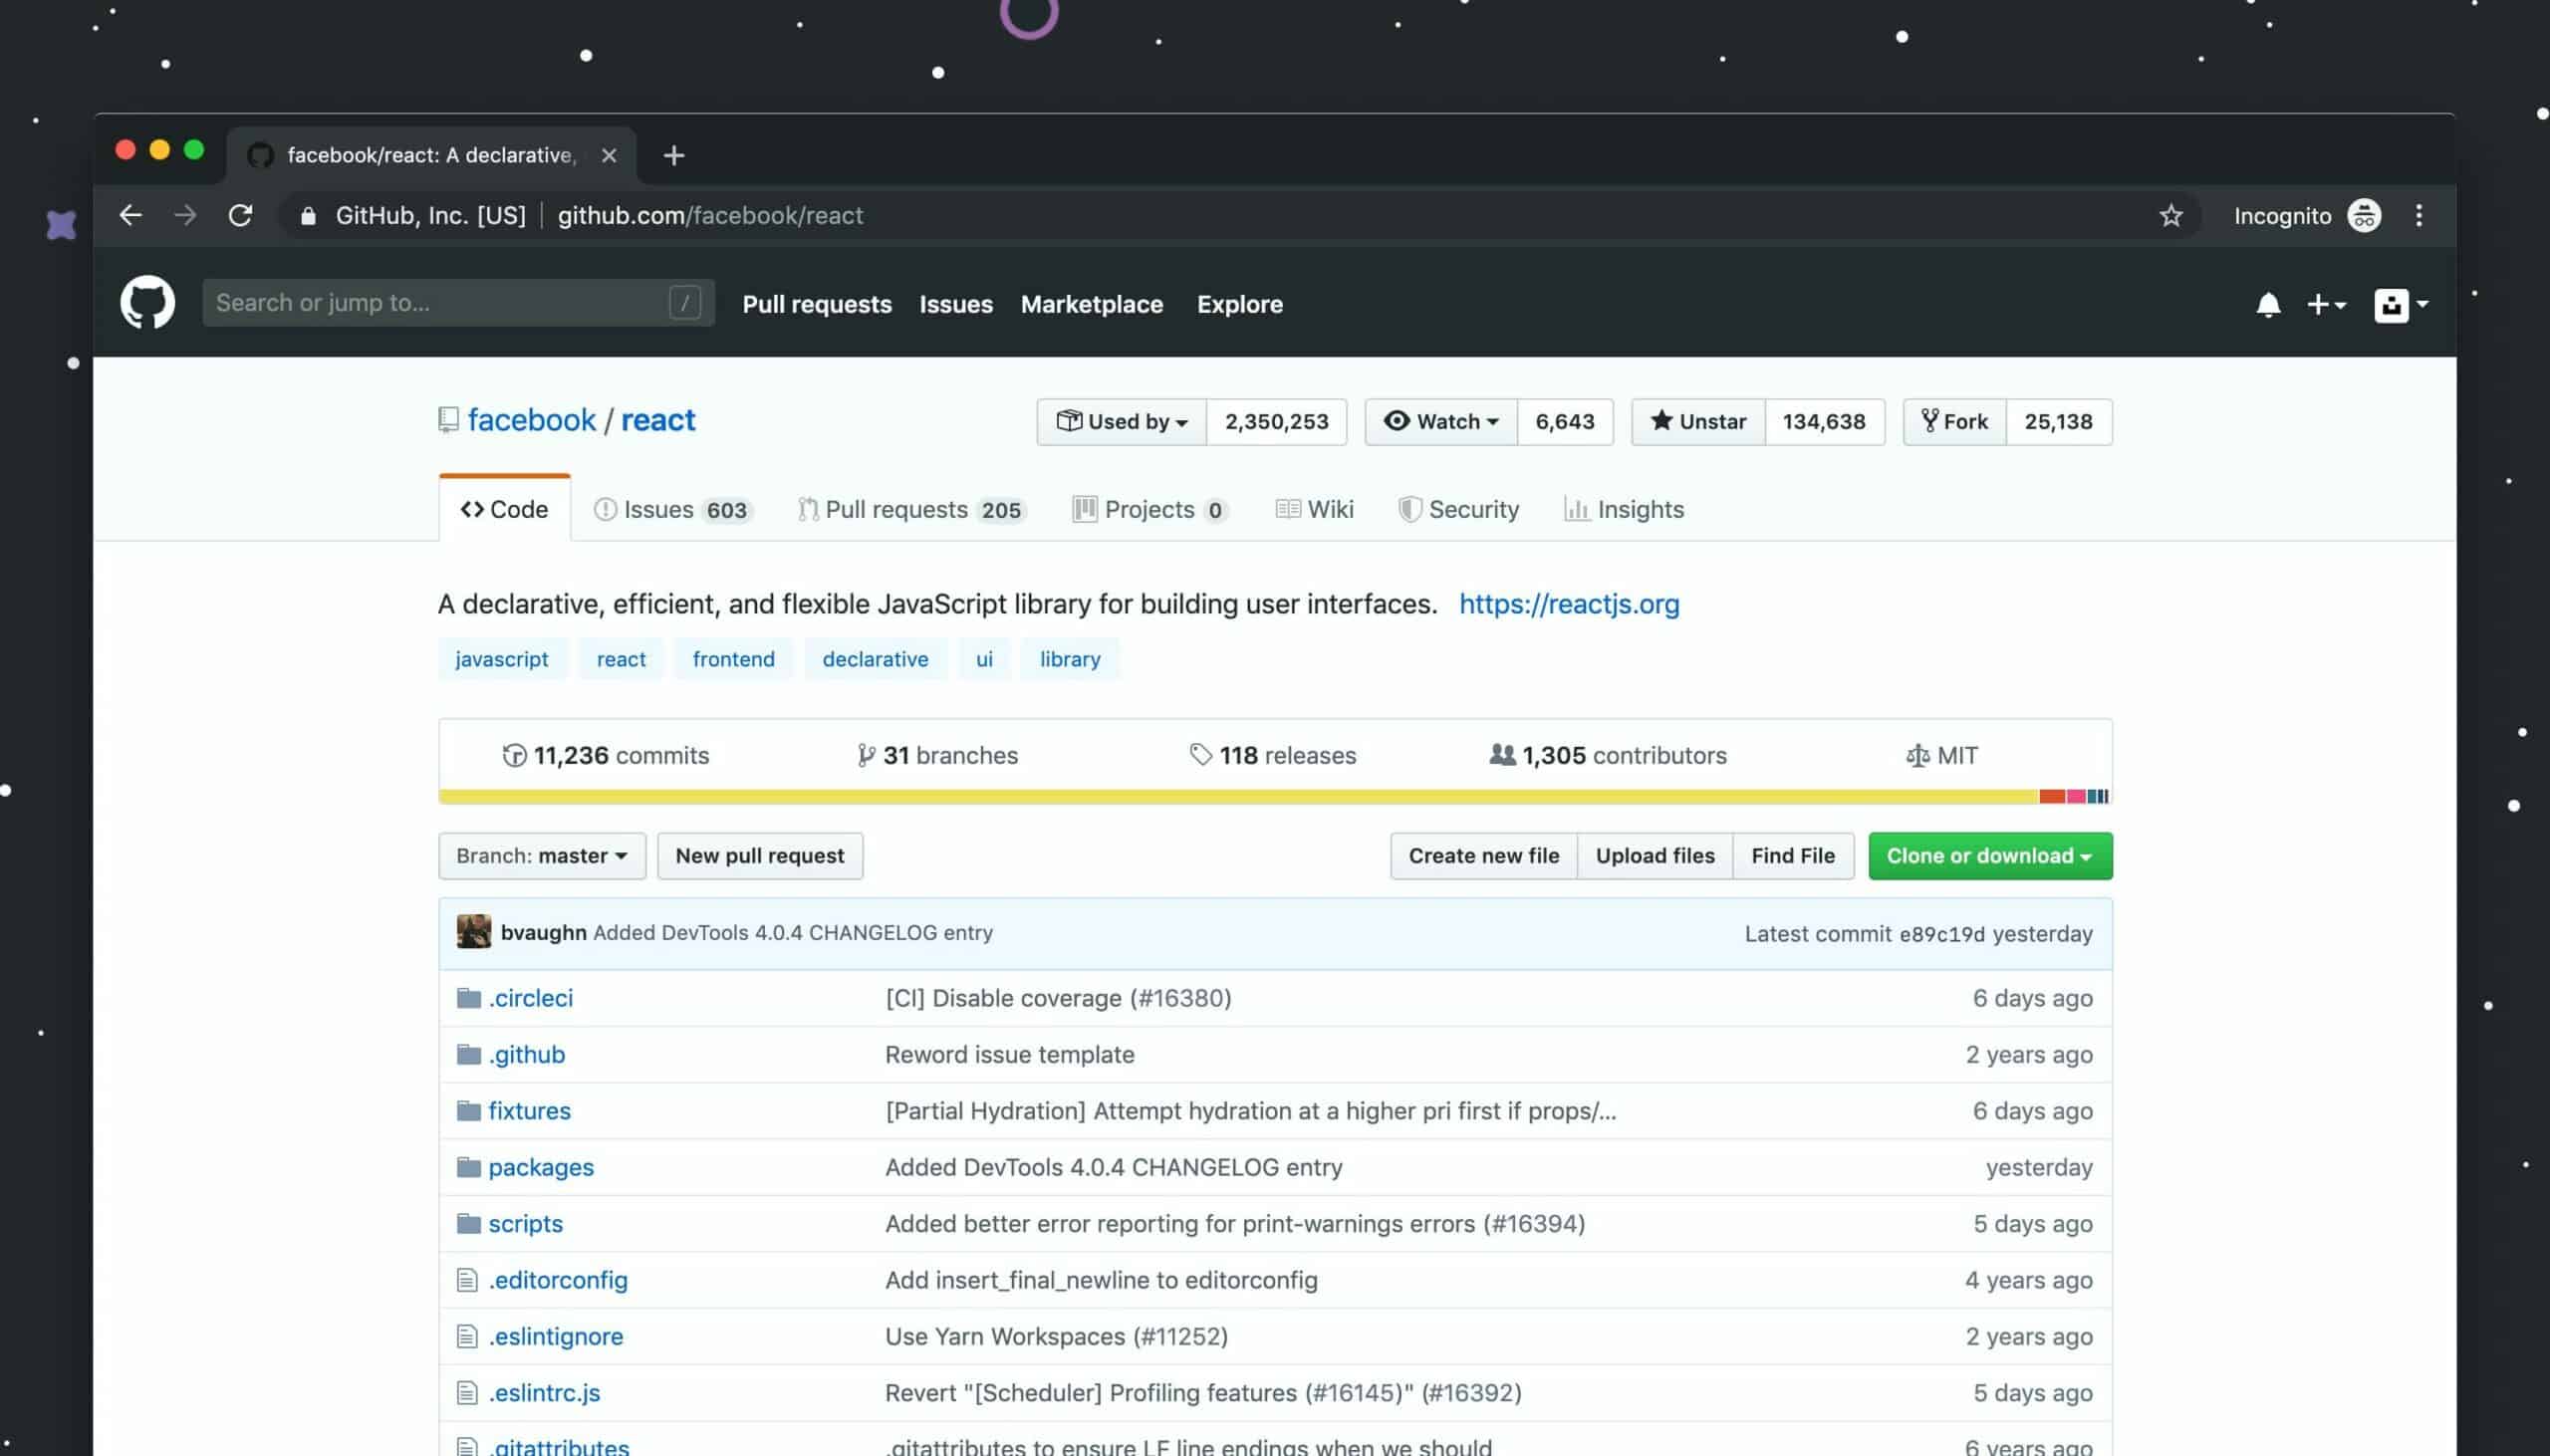2550x1456 pixels.
Task: Expand the Used by dropdown
Action: (1121, 421)
